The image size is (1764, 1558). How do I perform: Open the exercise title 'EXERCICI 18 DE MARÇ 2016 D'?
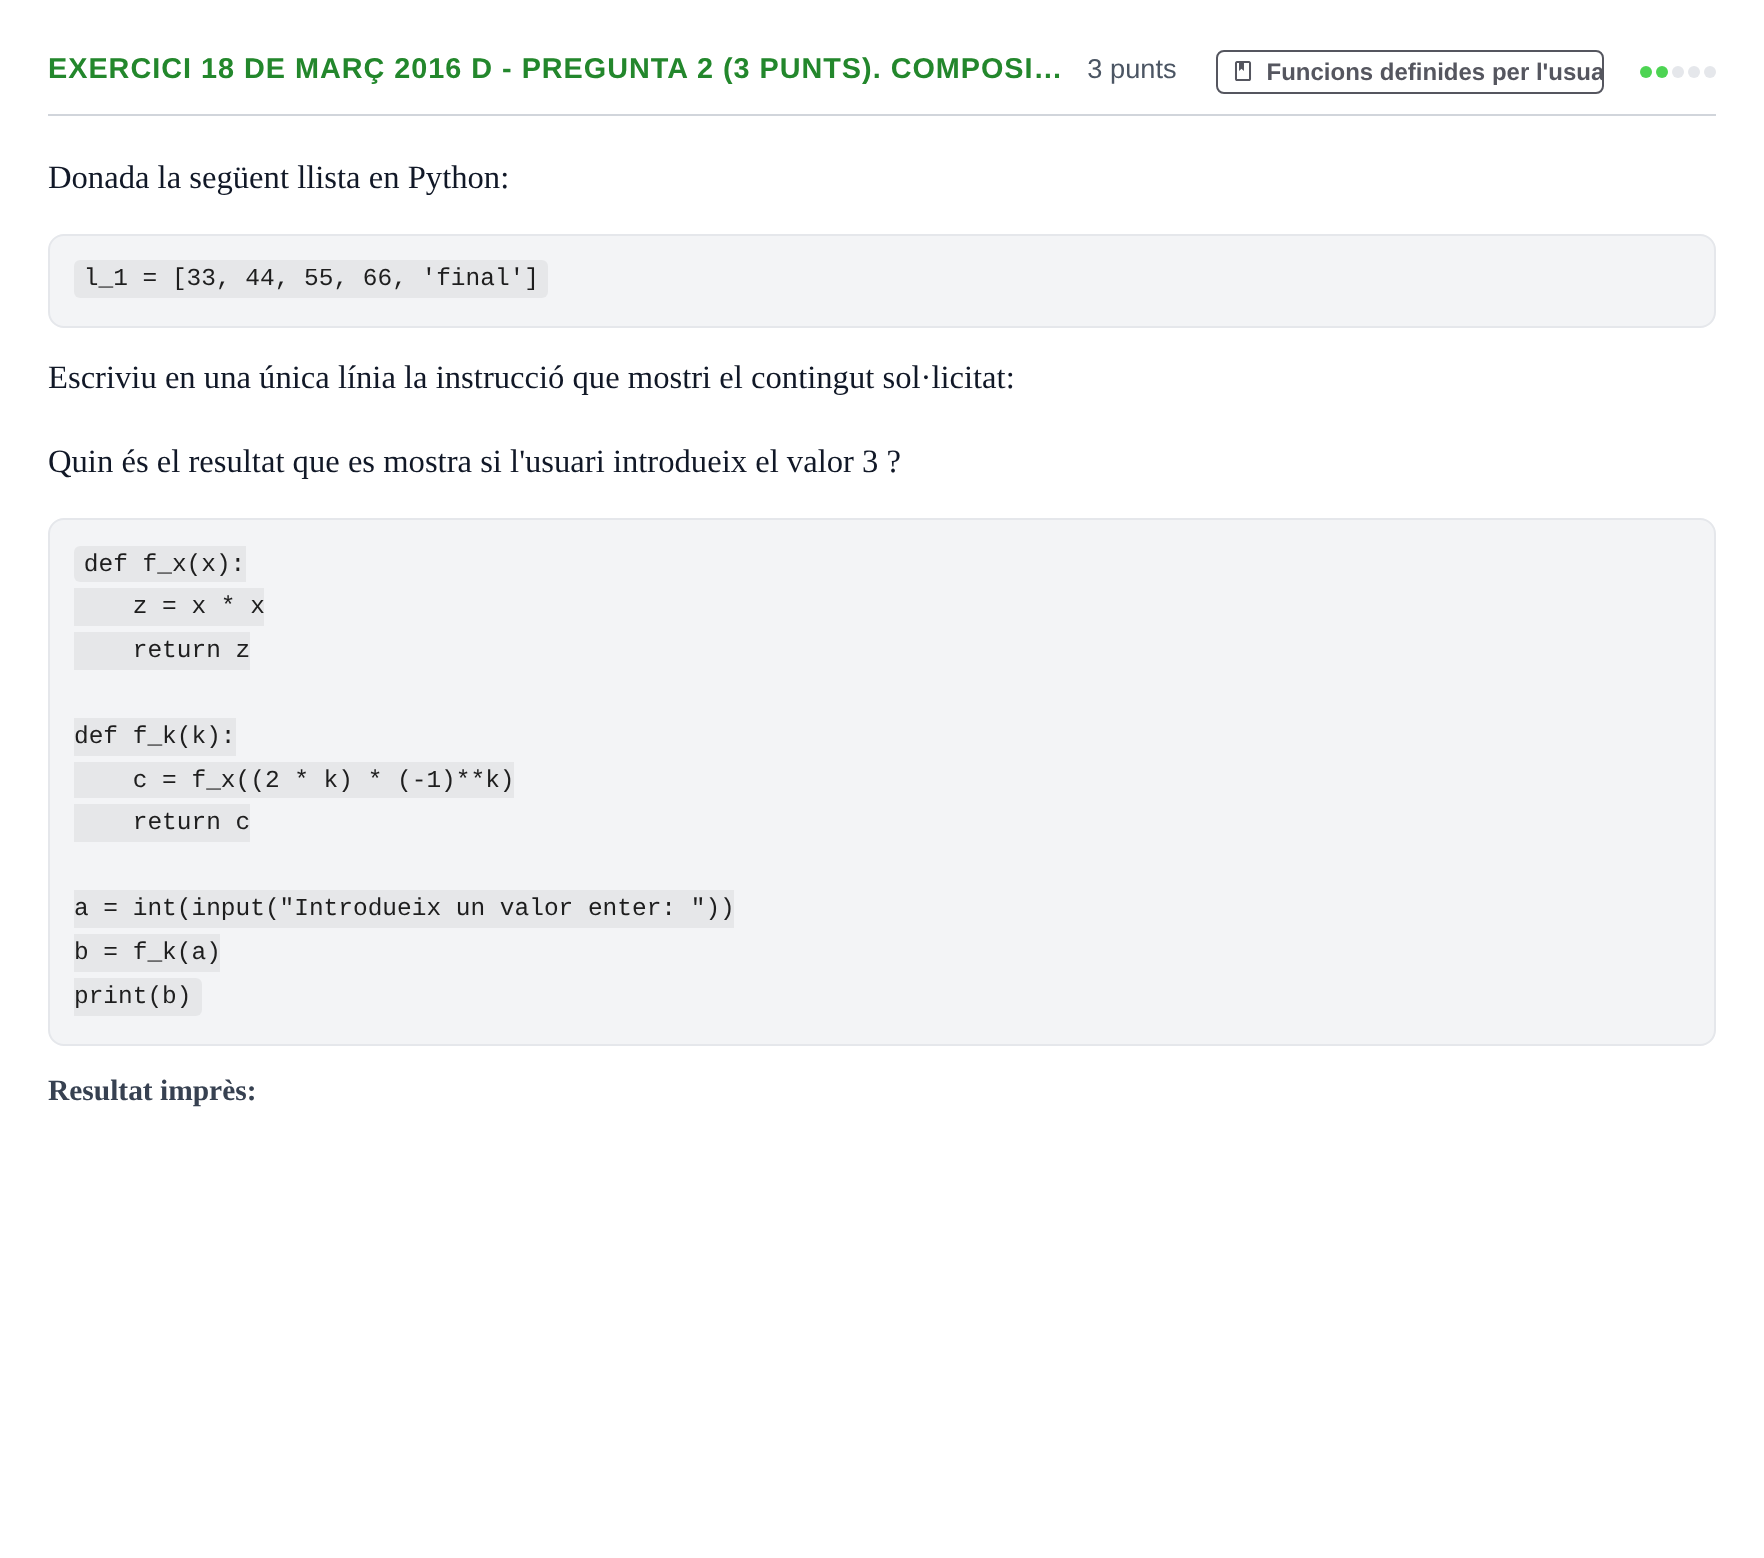tap(555, 68)
